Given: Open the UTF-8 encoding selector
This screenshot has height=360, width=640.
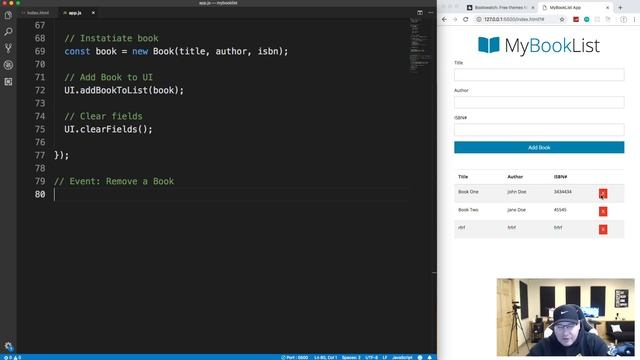Looking at the screenshot, I should tap(371, 357).
